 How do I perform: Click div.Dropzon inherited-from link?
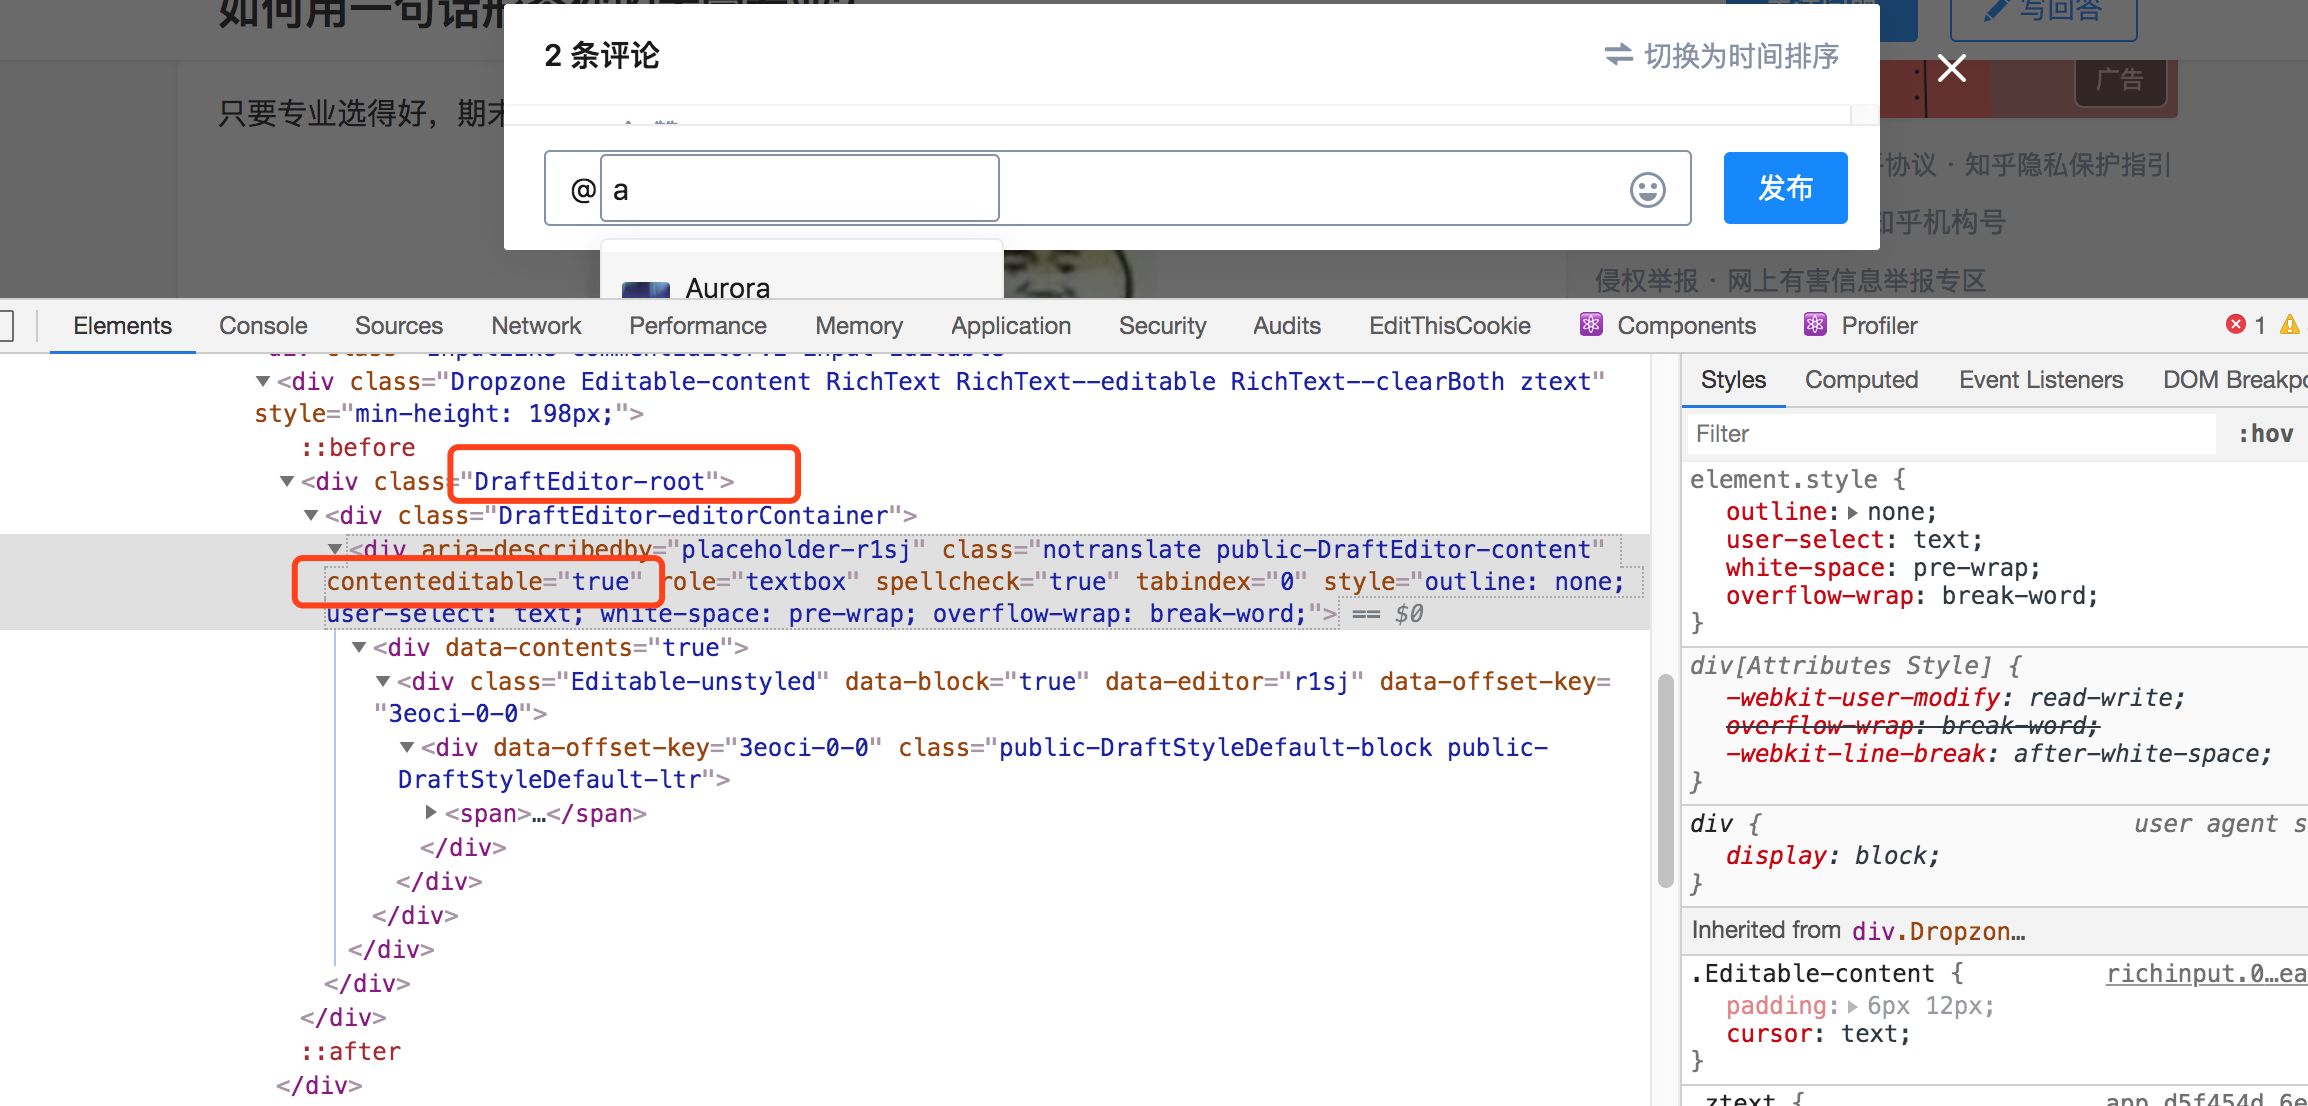(x=1938, y=931)
